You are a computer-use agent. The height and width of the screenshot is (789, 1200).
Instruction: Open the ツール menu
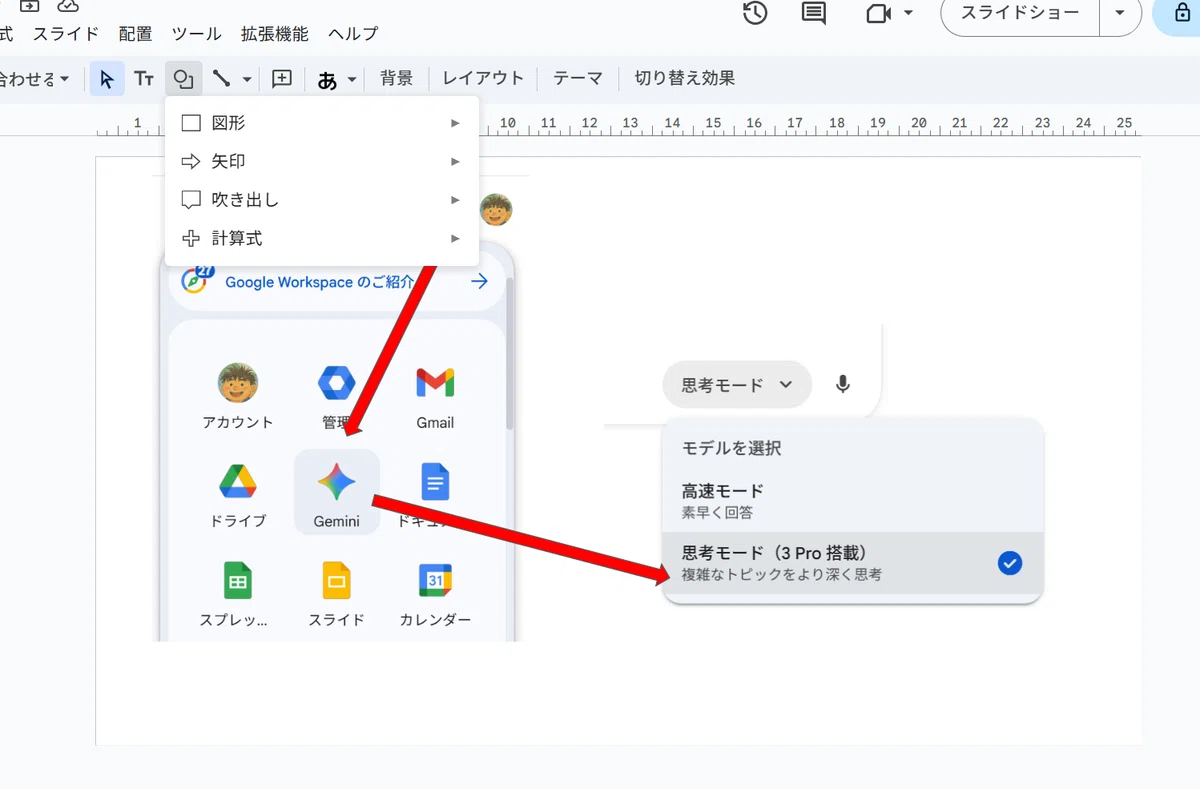[197, 34]
